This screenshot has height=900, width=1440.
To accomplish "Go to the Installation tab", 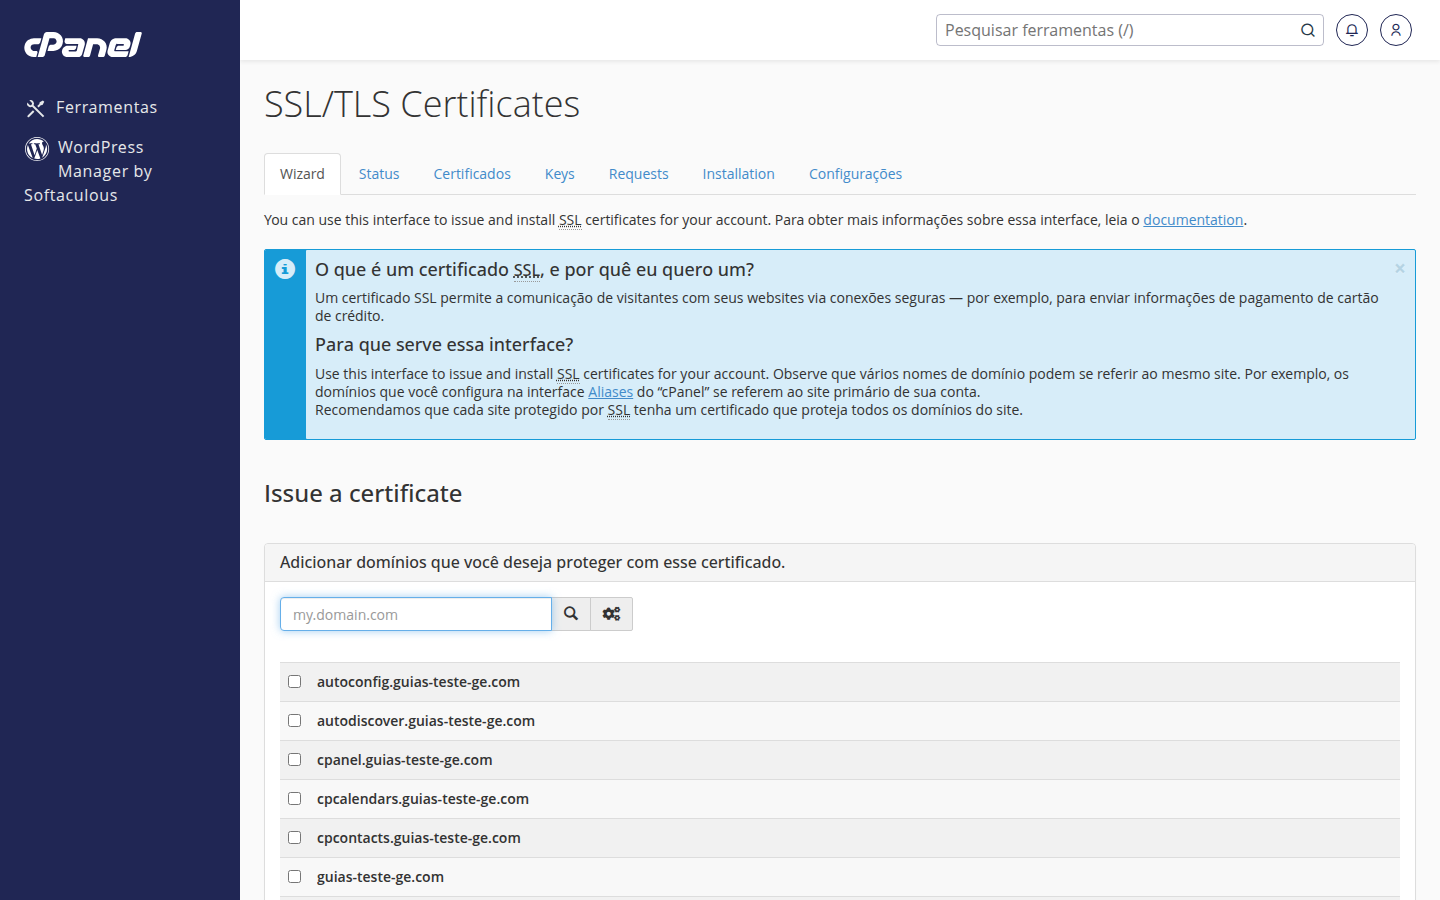I will (739, 174).
